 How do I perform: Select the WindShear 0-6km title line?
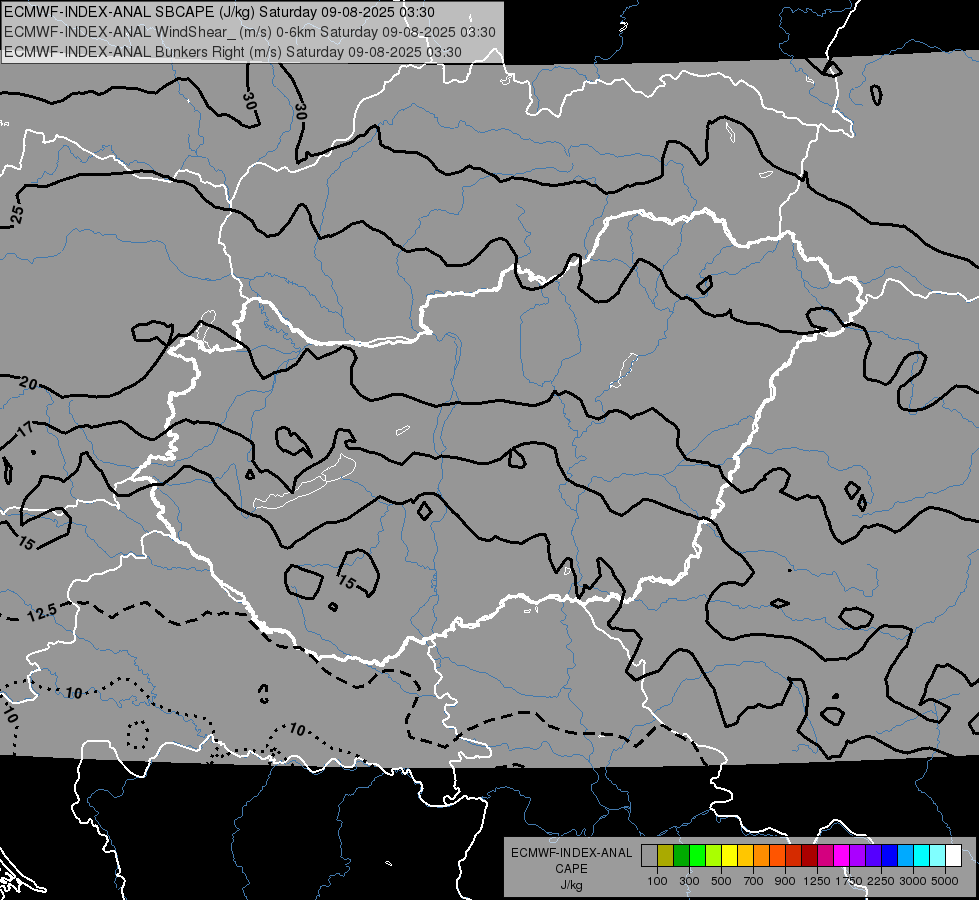point(250,32)
